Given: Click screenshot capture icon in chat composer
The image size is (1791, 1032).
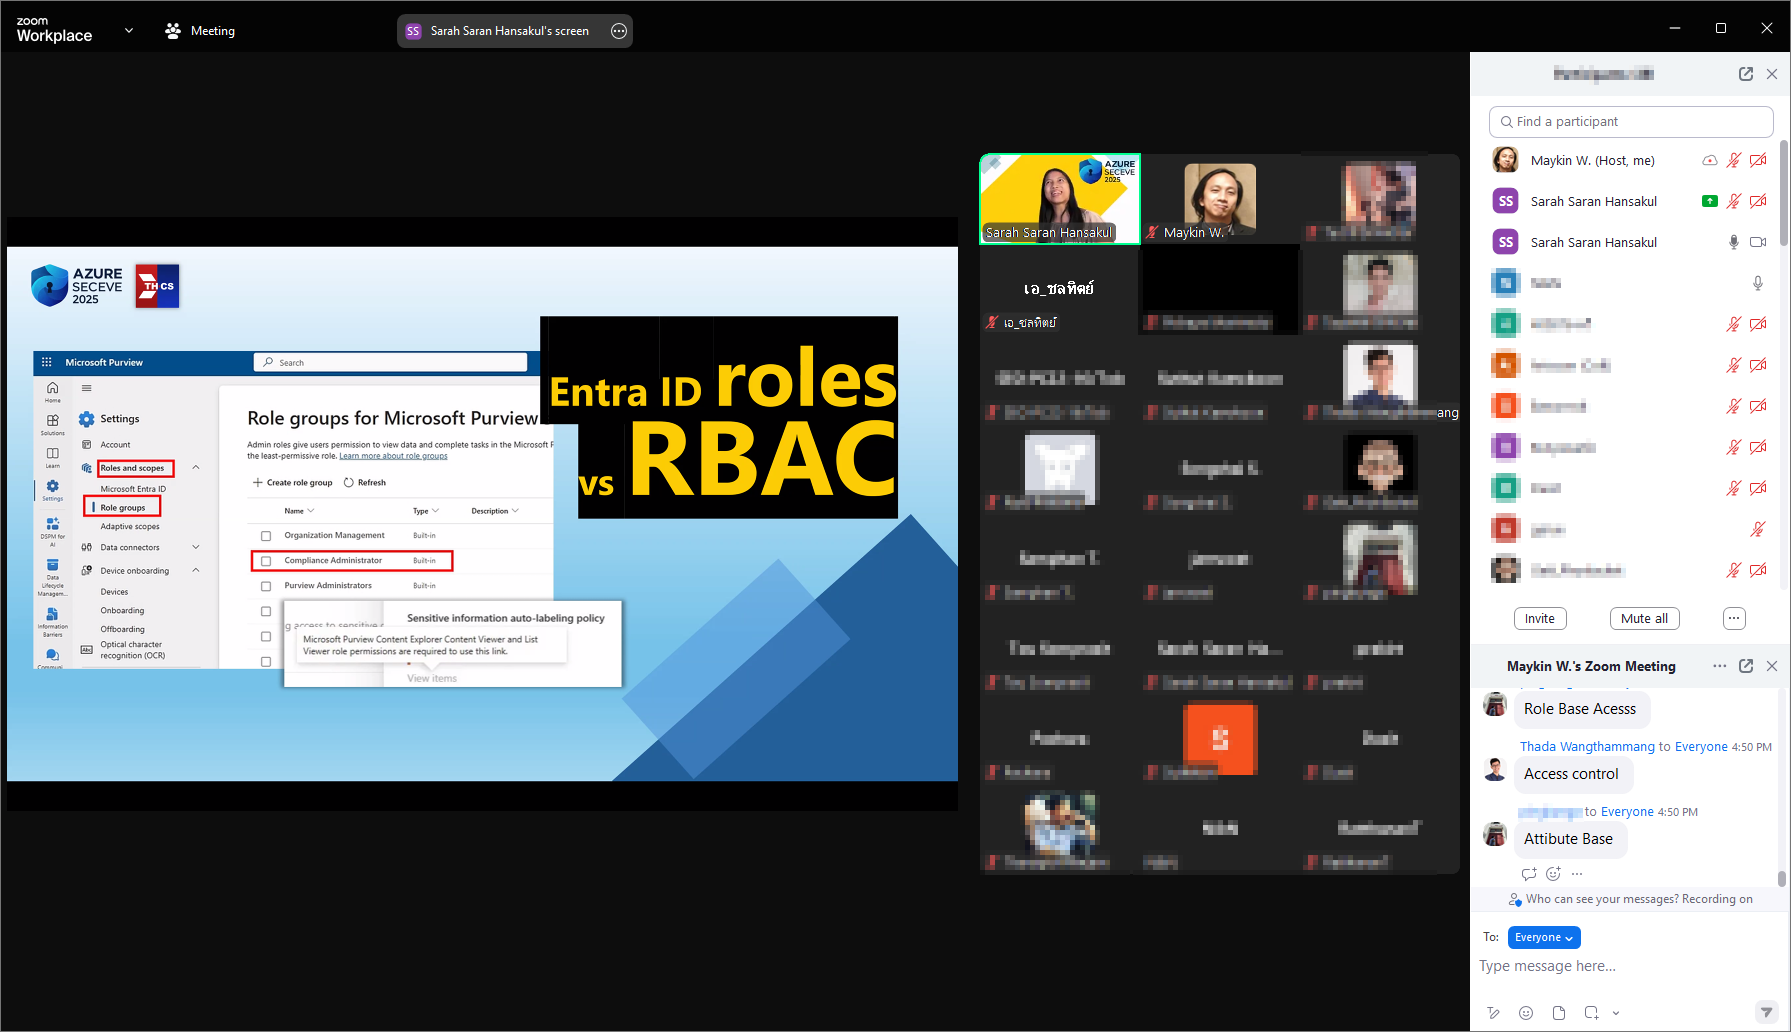Looking at the screenshot, I should (1591, 1013).
